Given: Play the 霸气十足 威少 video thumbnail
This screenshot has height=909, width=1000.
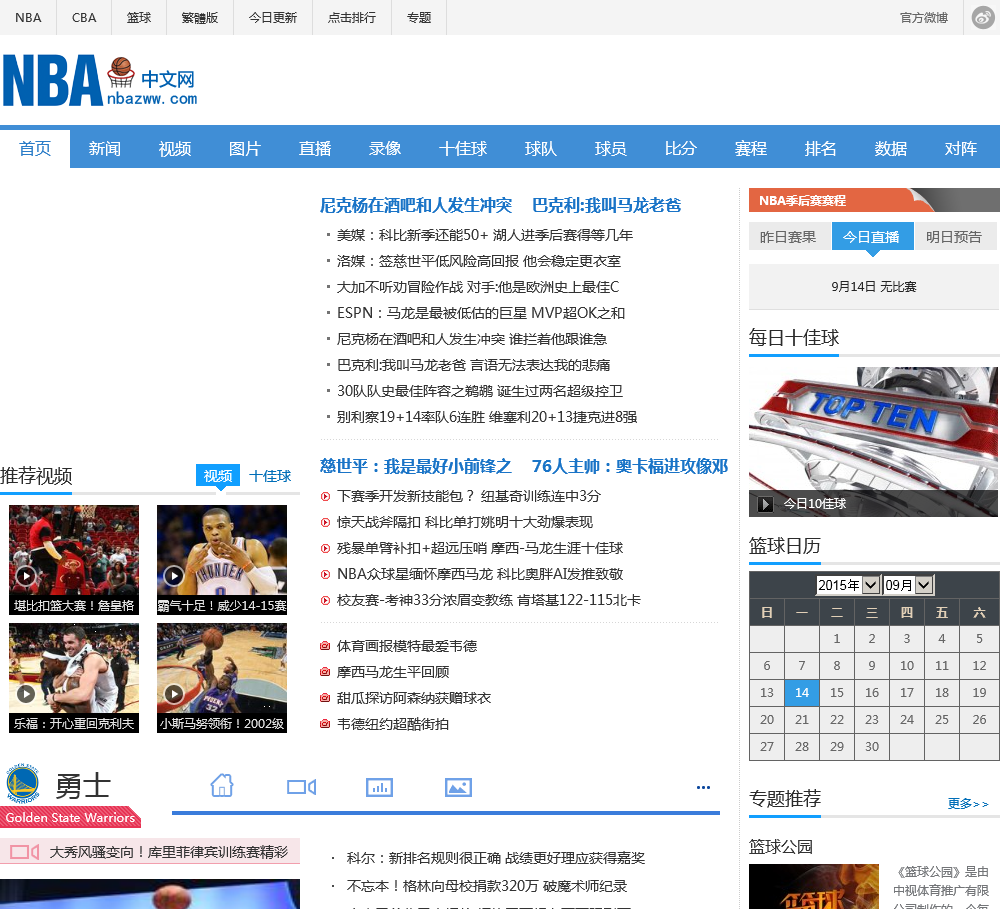Looking at the screenshot, I should (x=222, y=559).
